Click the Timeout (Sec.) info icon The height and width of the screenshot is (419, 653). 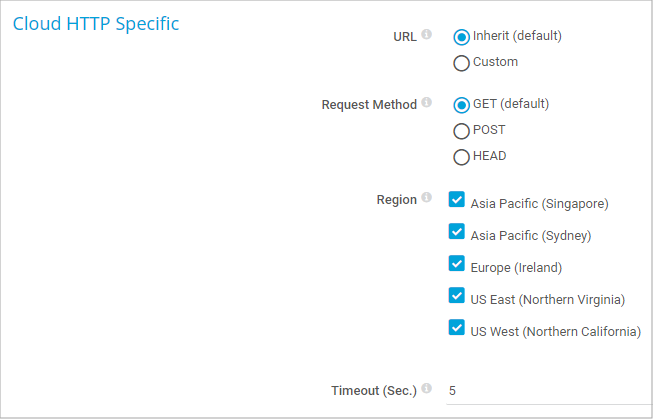pos(427,388)
